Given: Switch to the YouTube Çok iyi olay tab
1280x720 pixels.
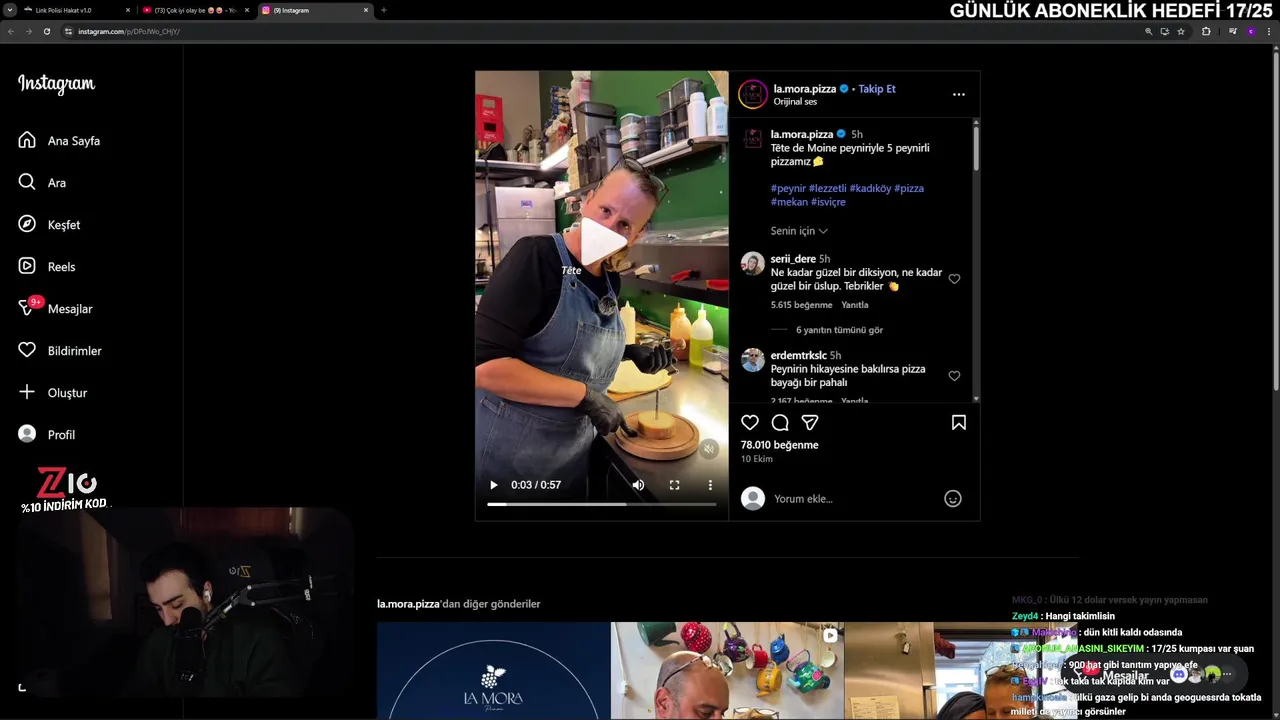Looking at the screenshot, I should (195, 10).
